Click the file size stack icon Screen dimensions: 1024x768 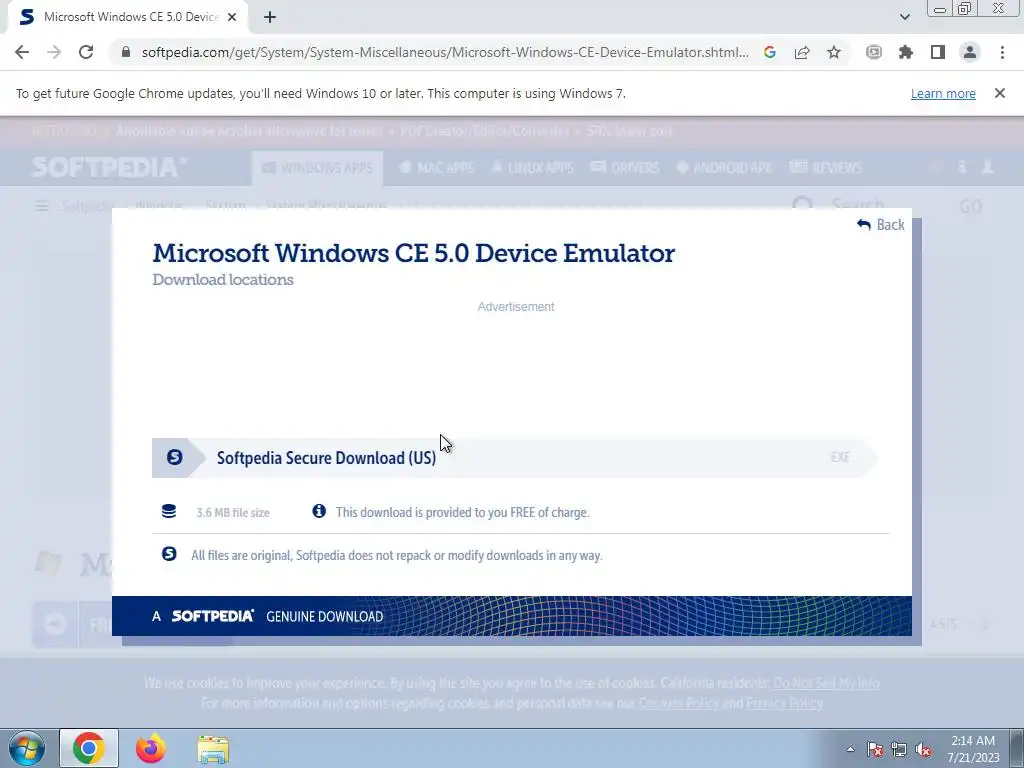tap(169, 511)
